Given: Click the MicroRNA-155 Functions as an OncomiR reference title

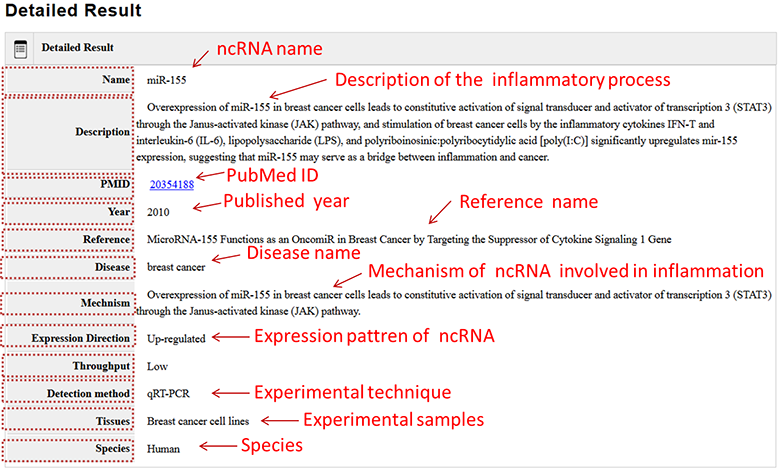Looking at the screenshot, I should 409,239.
